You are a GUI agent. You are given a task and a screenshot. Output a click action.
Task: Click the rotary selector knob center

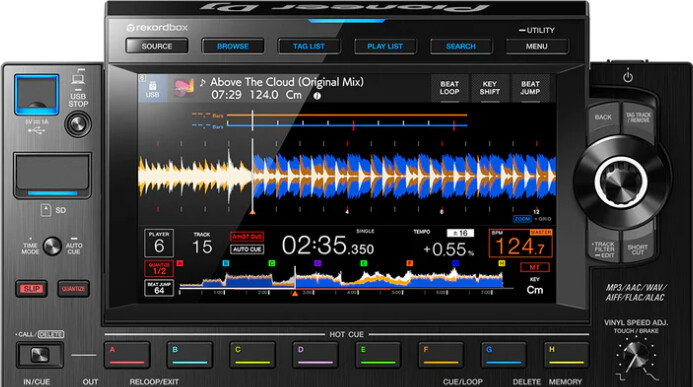(x=621, y=181)
